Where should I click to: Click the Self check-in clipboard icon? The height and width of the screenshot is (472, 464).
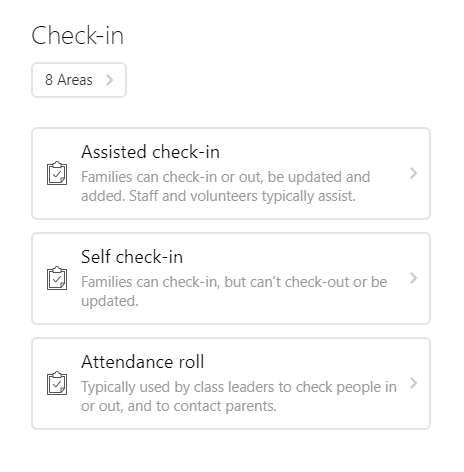(x=57, y=278)
